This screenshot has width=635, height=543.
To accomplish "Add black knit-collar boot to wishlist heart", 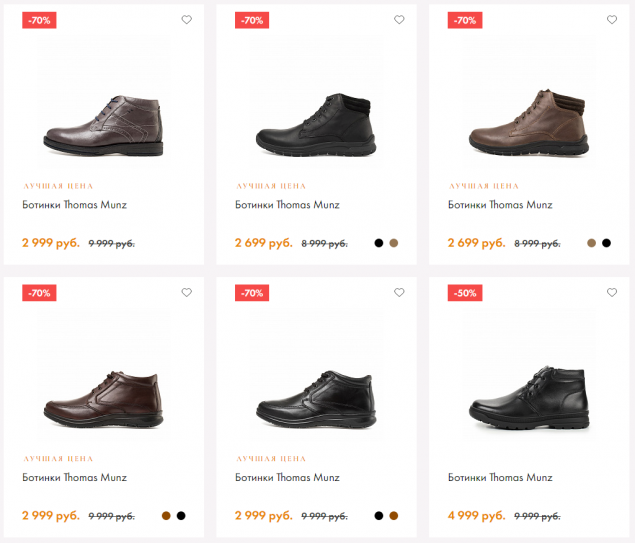I will click(x=399, y=19).
